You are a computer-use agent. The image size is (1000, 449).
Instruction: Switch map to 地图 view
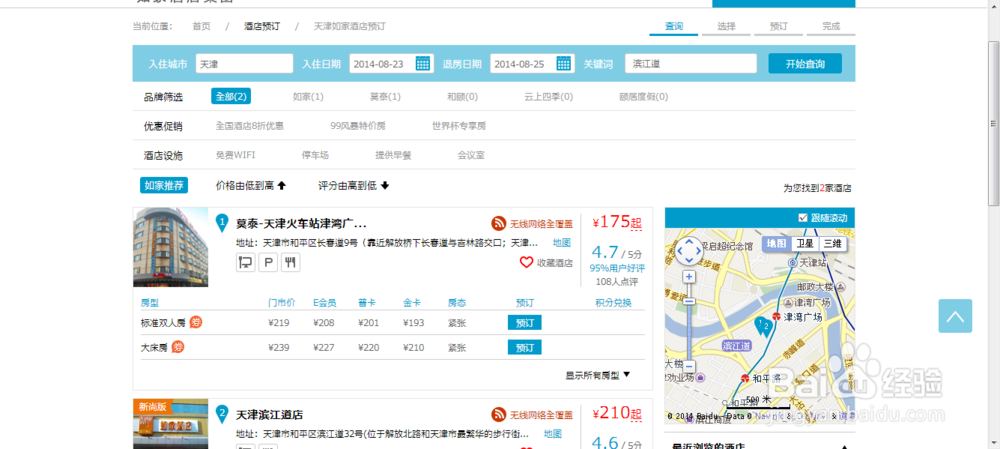777,244
